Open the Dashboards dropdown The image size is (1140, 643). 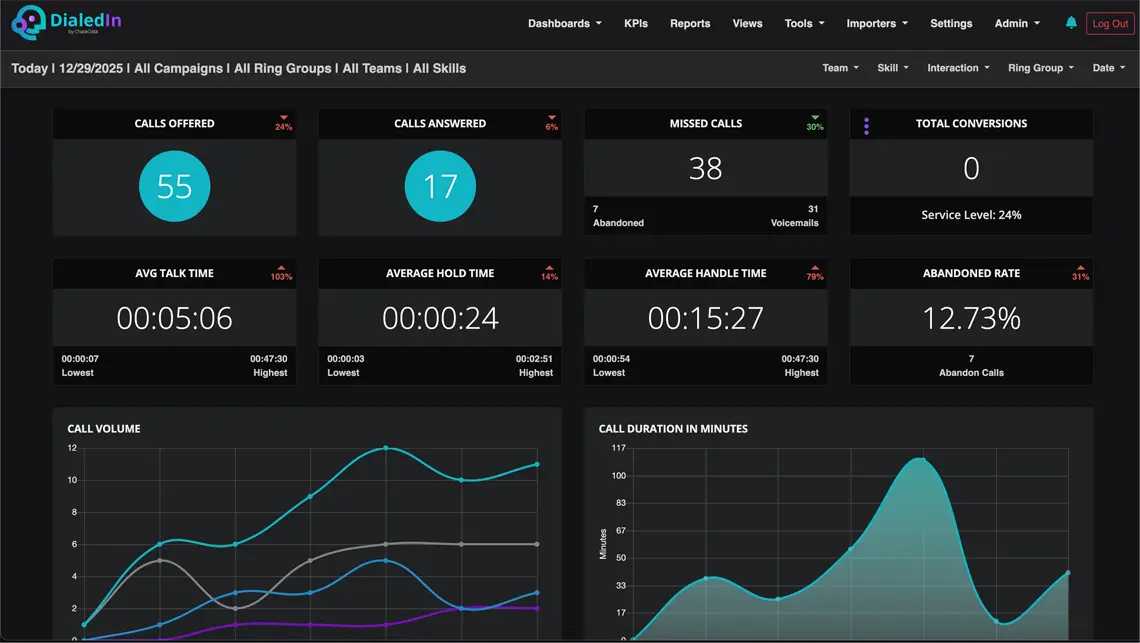click(x=564, y=23)
